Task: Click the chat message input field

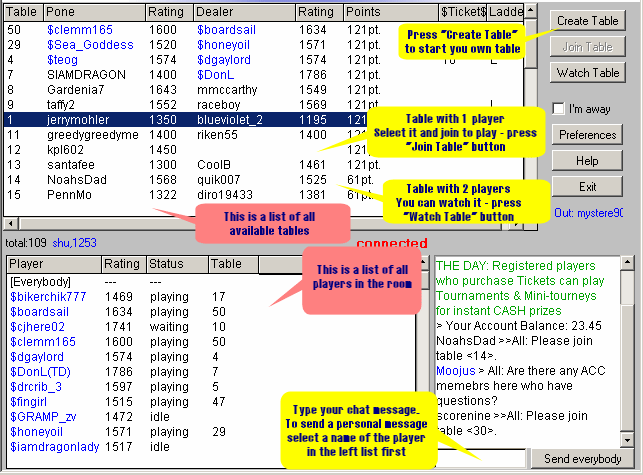Action: click(480, 458)
